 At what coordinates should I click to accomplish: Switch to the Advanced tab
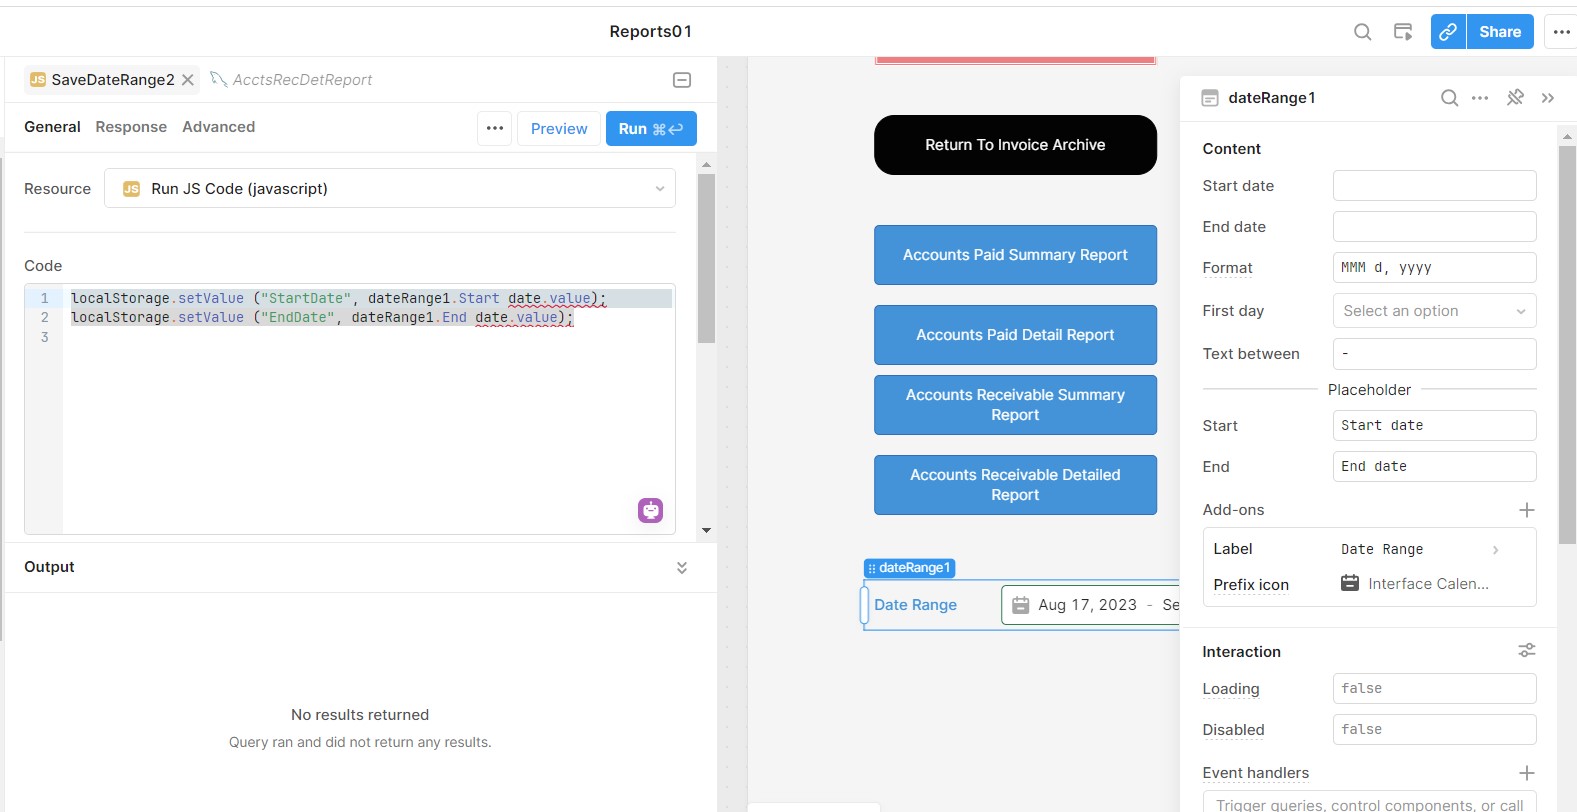[x=218, y=127]
